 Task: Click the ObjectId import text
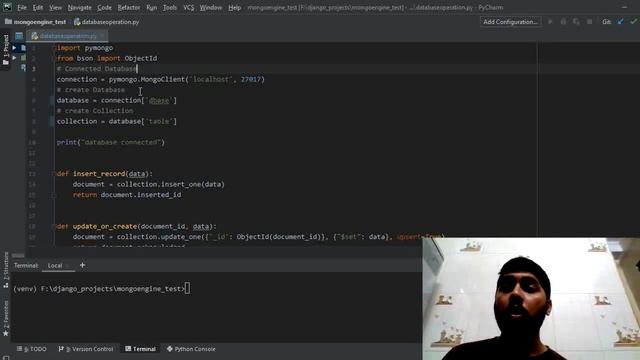[x=140, y=58]
